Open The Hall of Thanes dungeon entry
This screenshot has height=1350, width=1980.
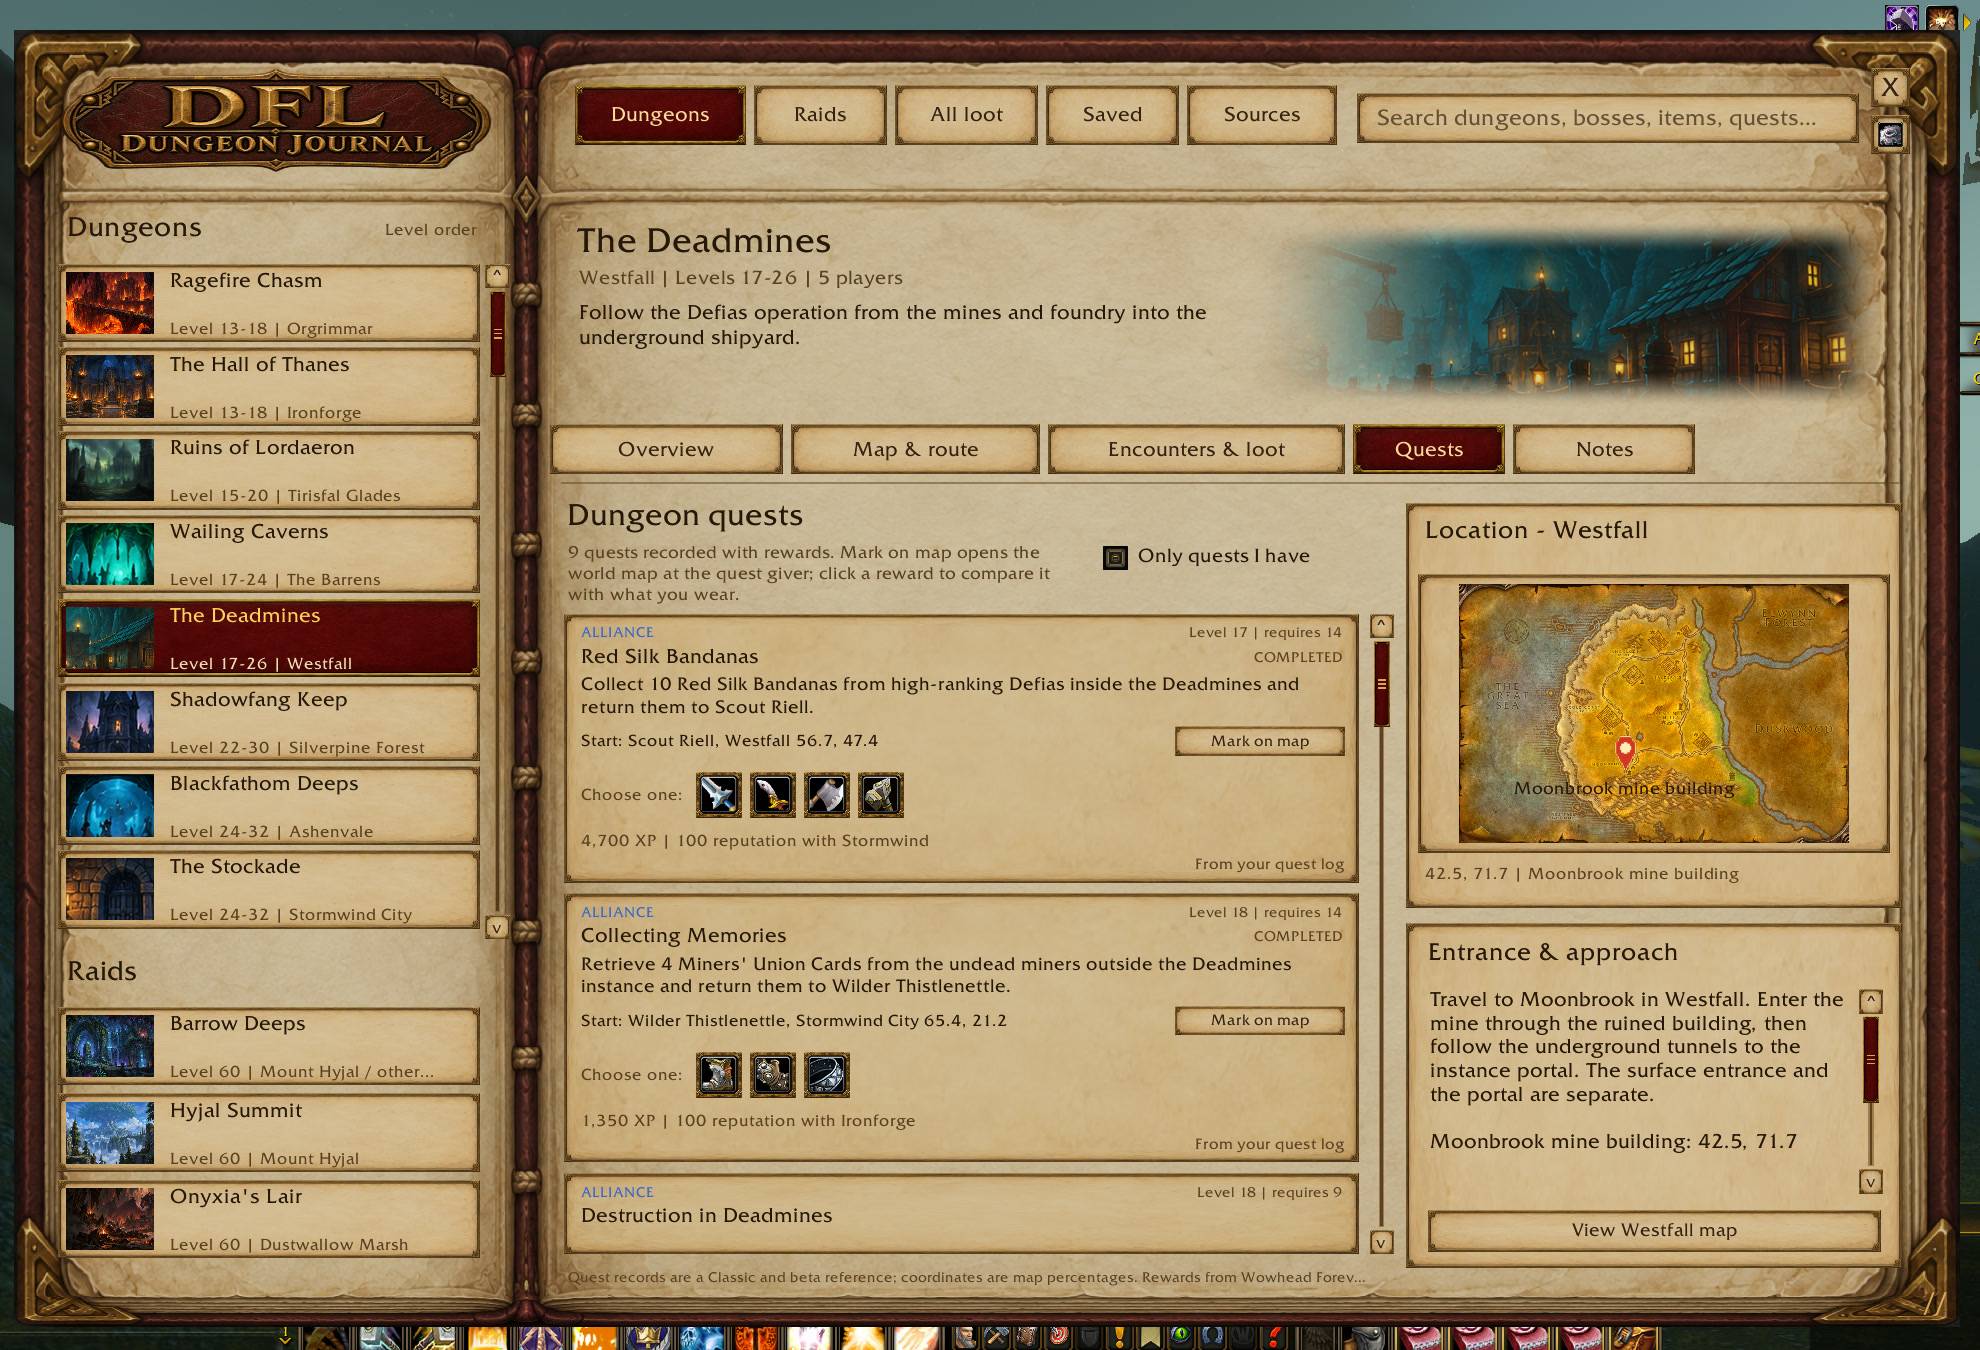270,387
